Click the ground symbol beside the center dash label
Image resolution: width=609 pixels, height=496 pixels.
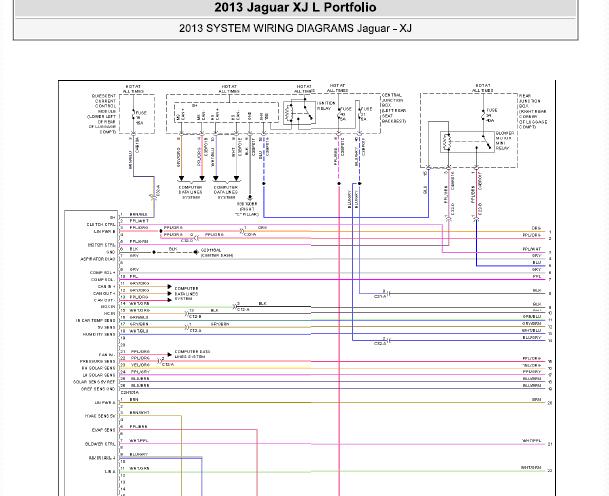coord(196,252)
